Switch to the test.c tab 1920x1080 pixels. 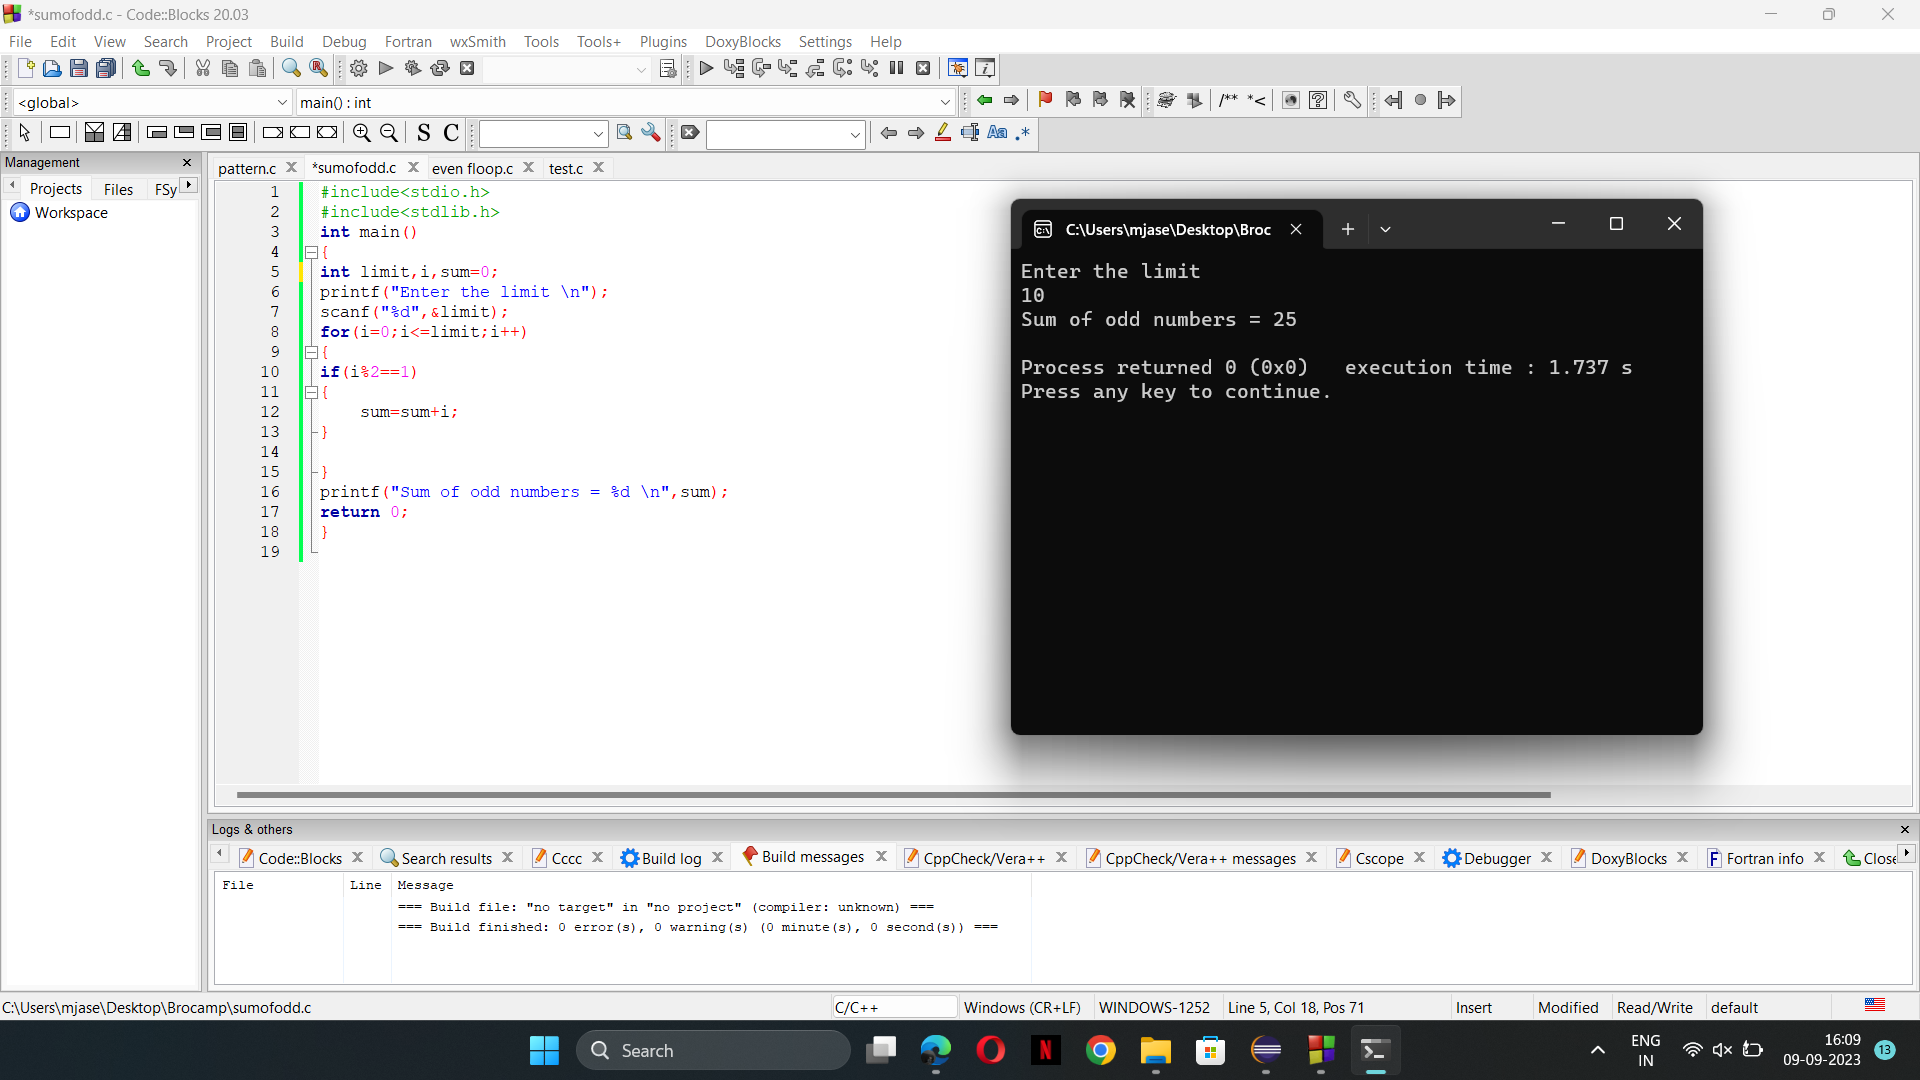pyautogui.click(x=566, y=167)
